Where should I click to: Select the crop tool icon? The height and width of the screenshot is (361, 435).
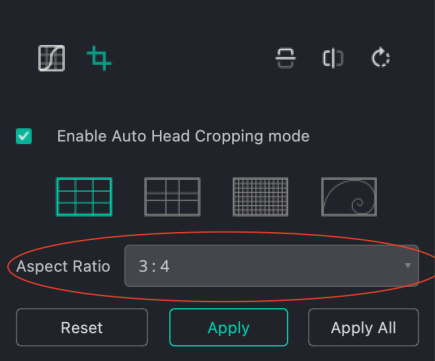click(99, 58)
